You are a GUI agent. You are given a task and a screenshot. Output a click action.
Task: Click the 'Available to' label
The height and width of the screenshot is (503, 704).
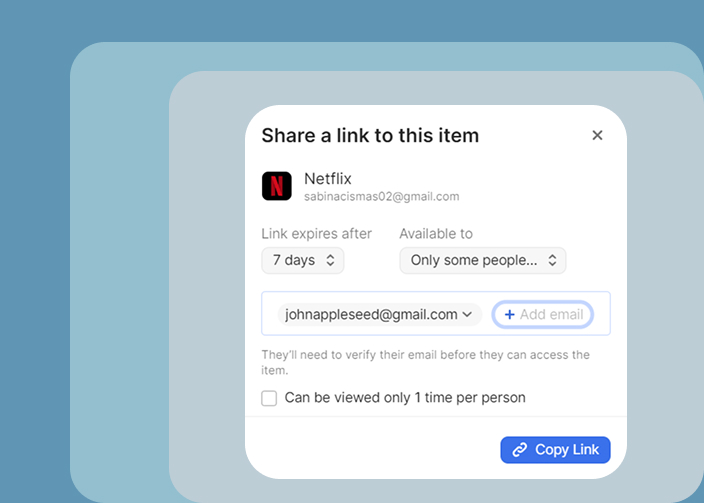(436, 234)
